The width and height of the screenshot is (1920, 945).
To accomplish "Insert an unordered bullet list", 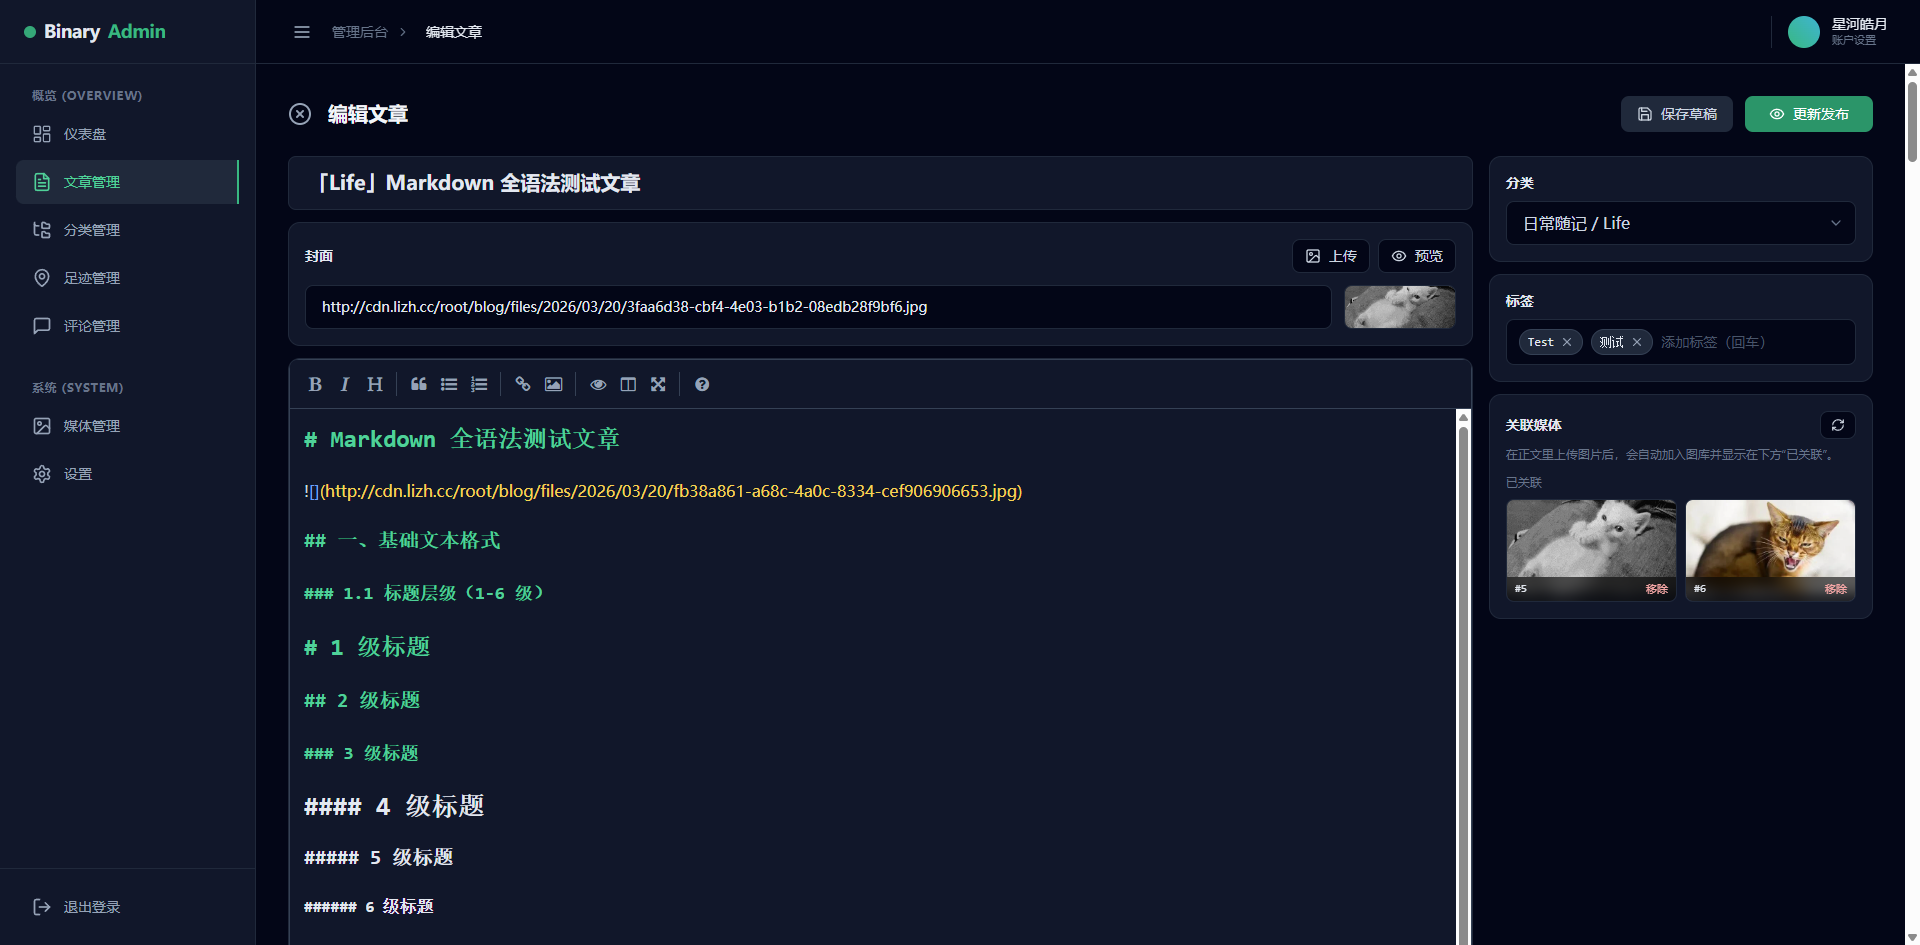I will (449, 384).
